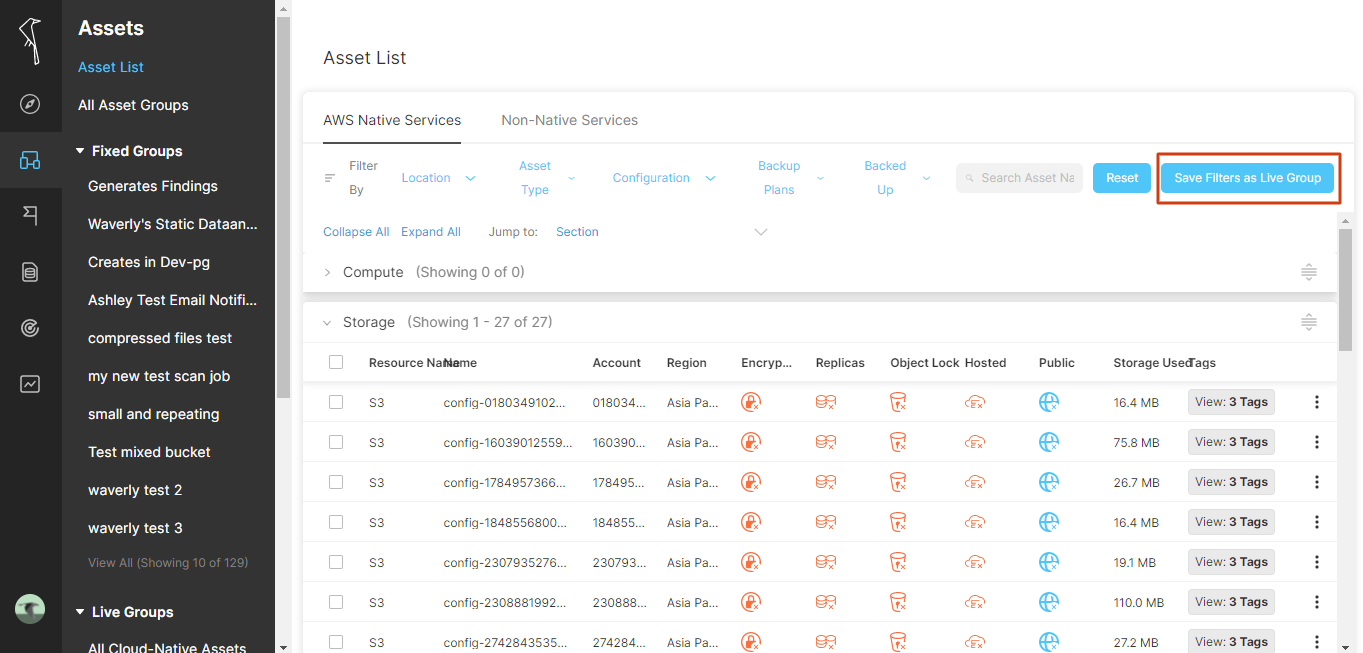Open kebab menu for config-16039012559 row
1363x653 pixels.
(x=1317, y=442)
